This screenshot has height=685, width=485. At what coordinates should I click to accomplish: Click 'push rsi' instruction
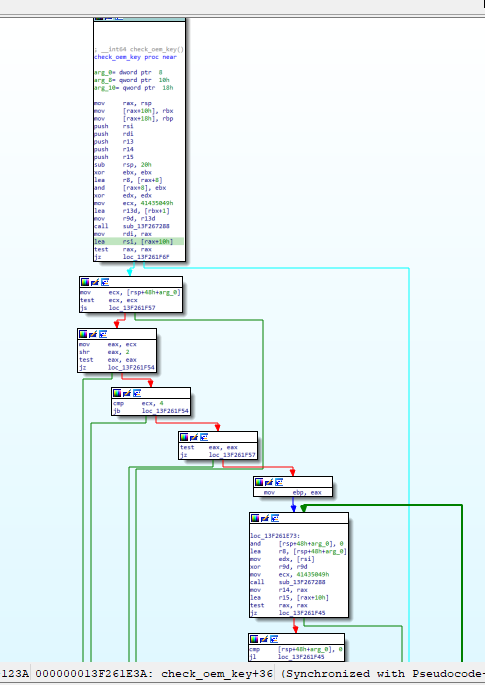point(114,126)
